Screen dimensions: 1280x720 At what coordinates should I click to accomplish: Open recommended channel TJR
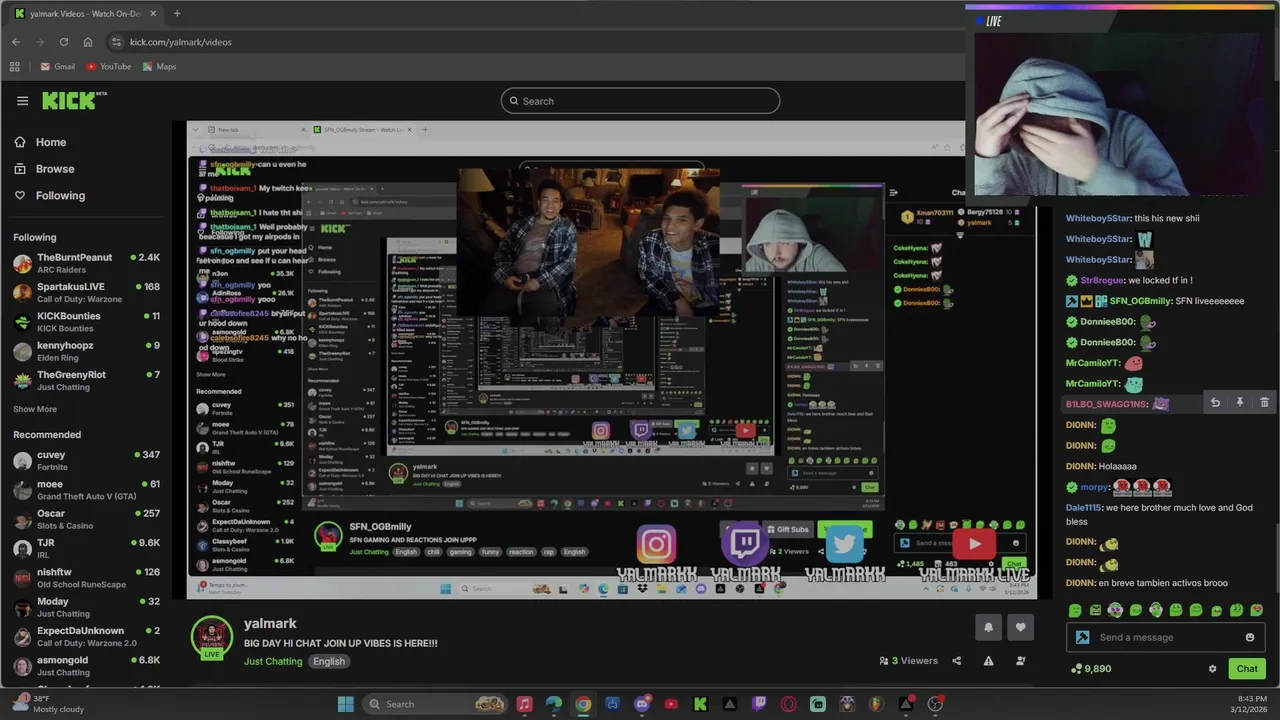point(86,548)
